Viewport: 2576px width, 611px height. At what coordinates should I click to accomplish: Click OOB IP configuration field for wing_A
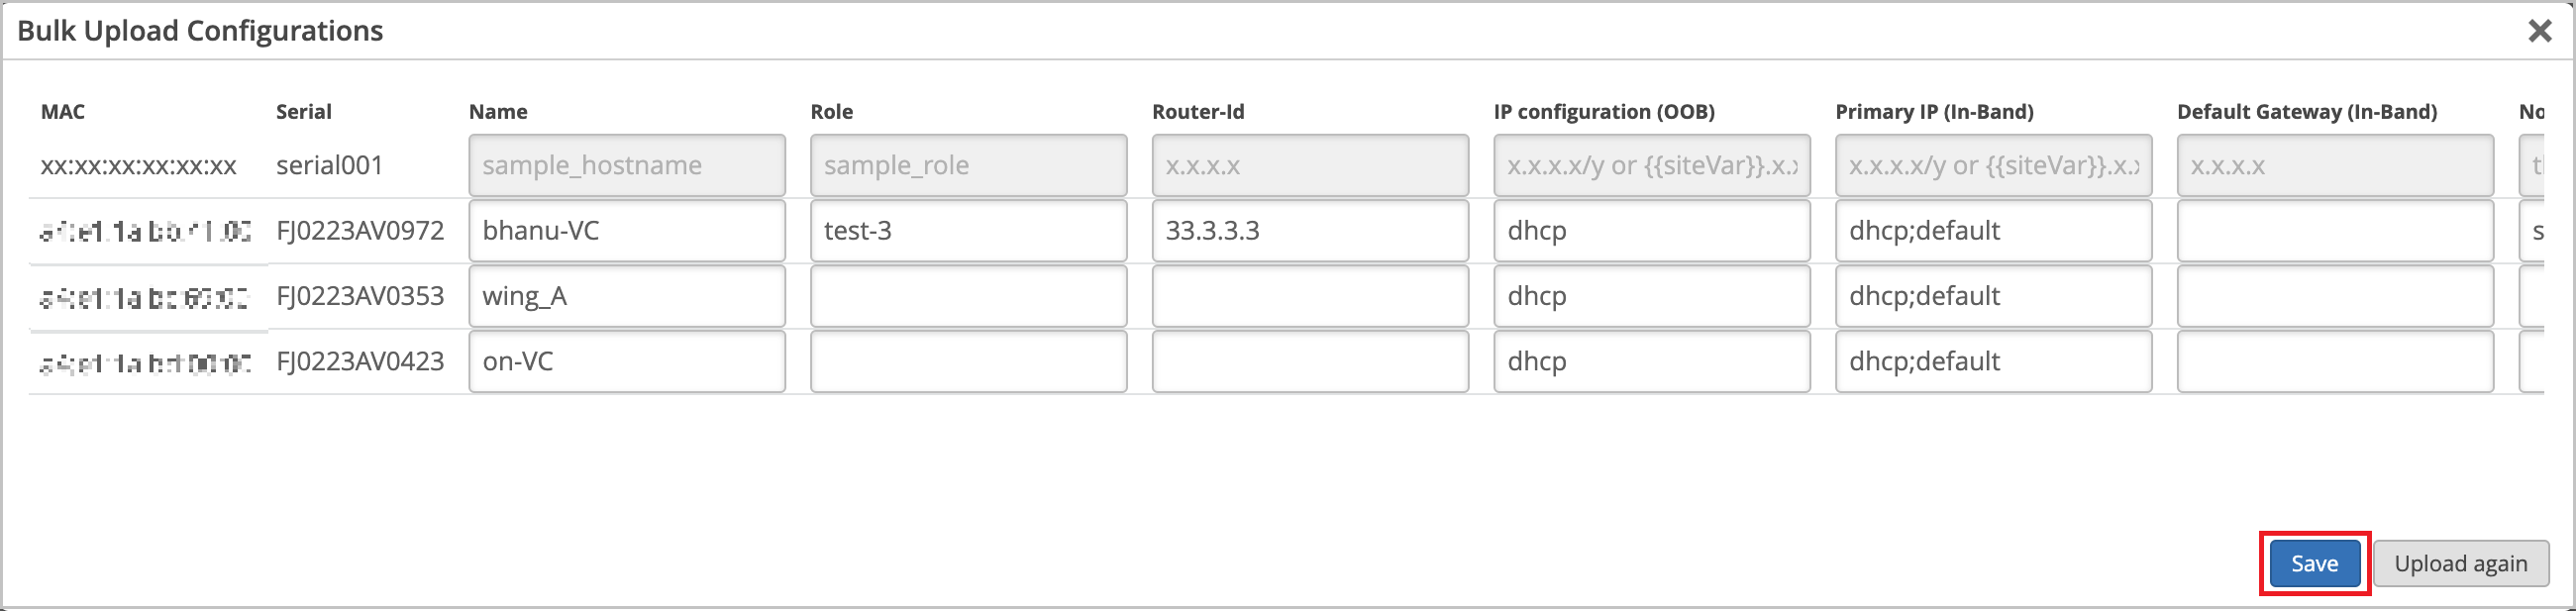click(1651, 296)
